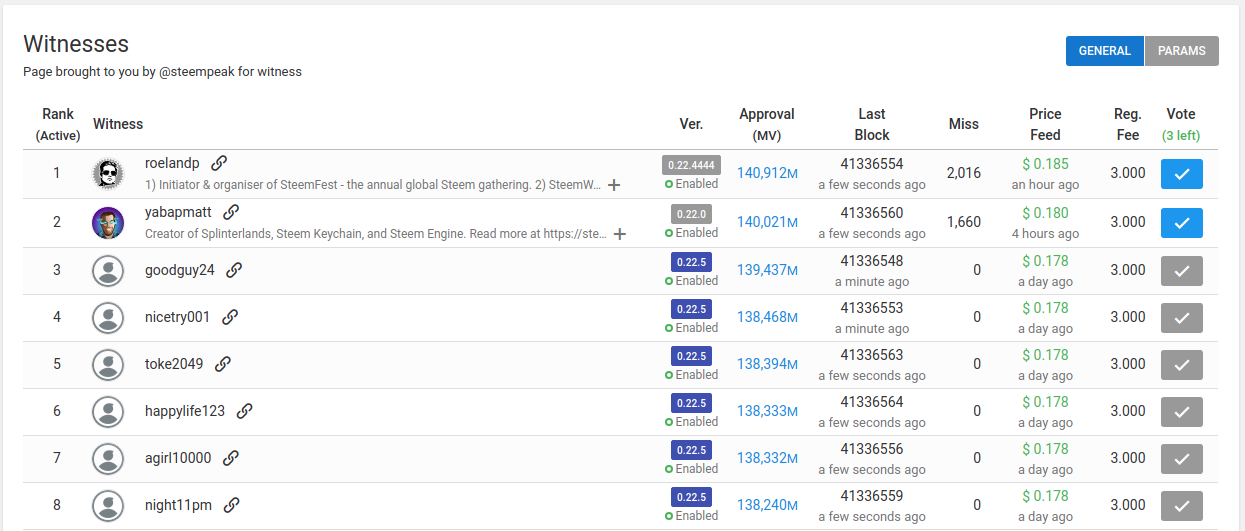The image size is (1245, 531).
Task: Click the link icon beside yabapmatt
Action: click(x=231, y=212)
